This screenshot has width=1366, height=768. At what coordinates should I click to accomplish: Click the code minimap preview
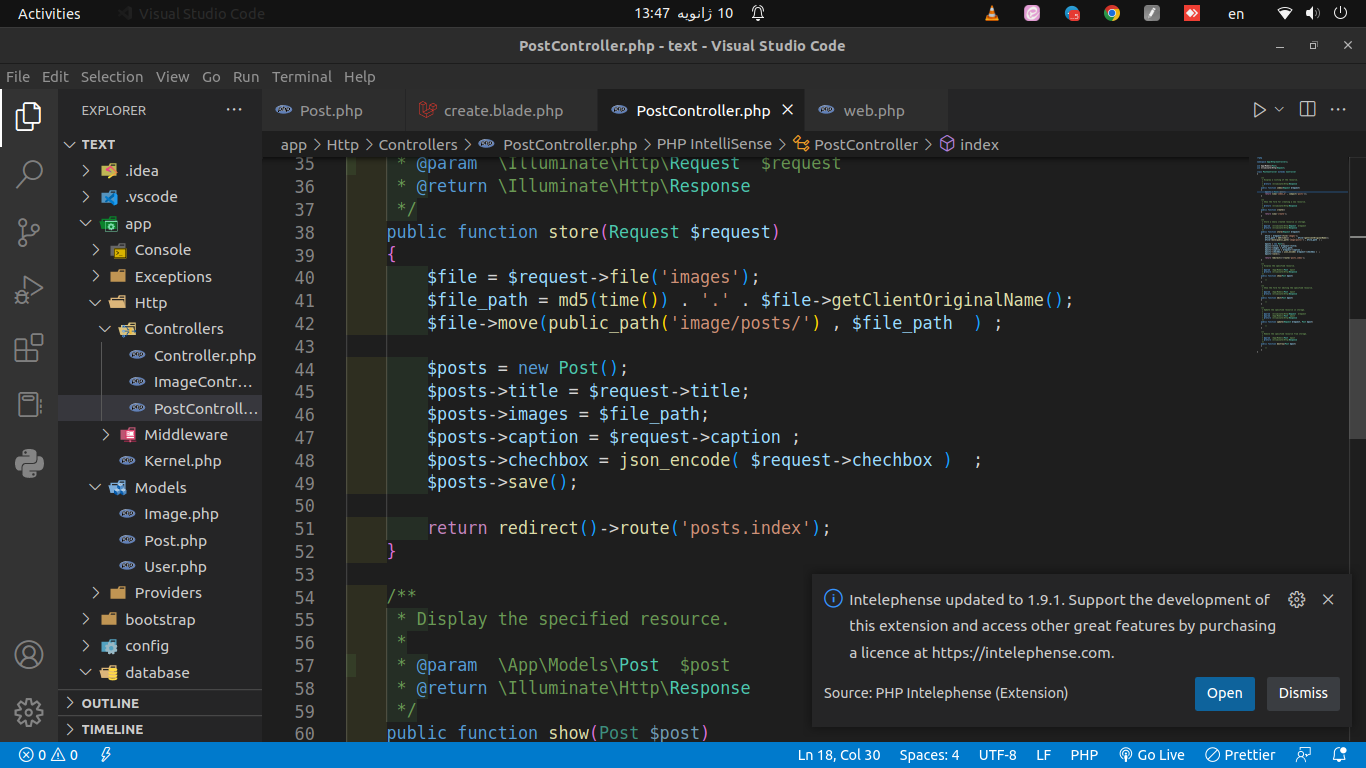(x=1300, y=255)
